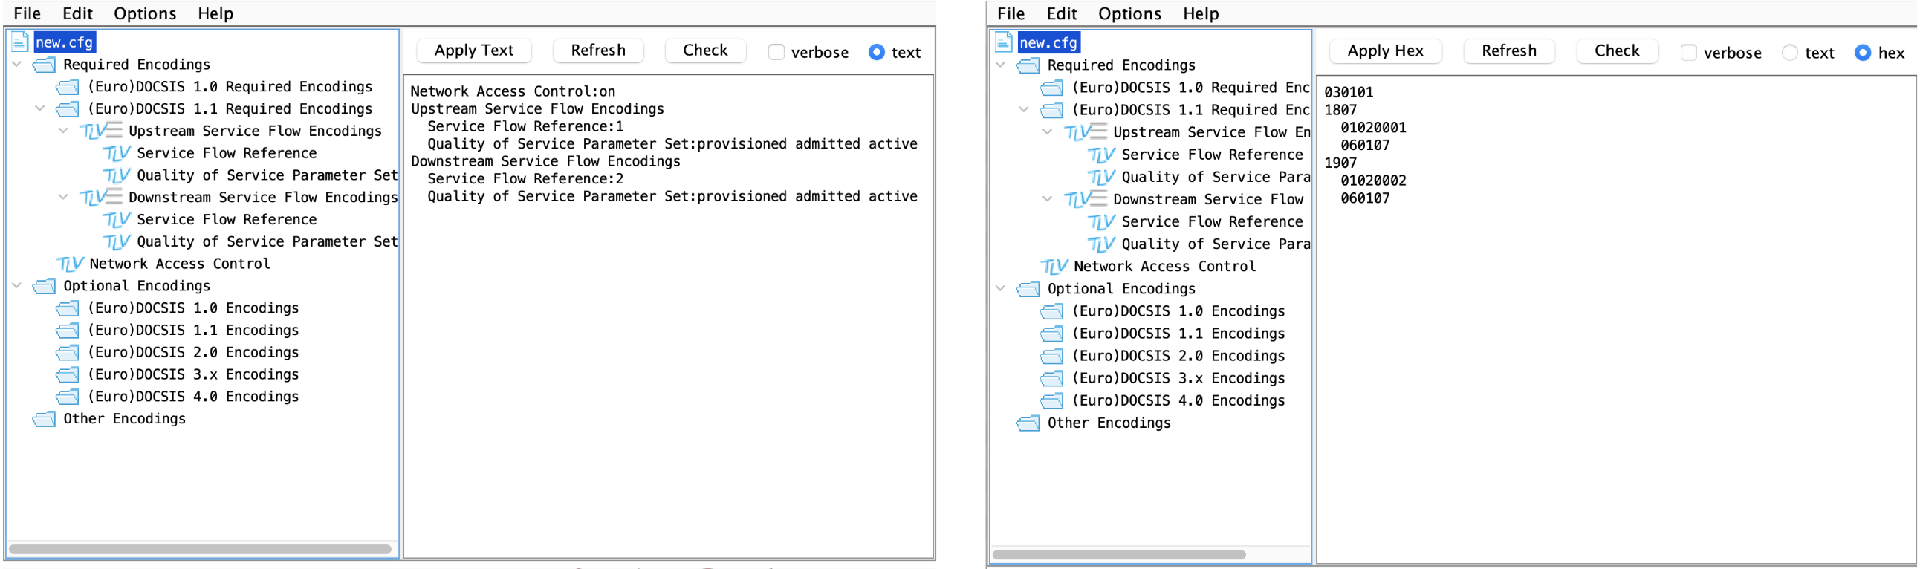This screenshot has width=1920, height=569.
Task: Enable verbose checkbox in right window
Action: 1689,52
